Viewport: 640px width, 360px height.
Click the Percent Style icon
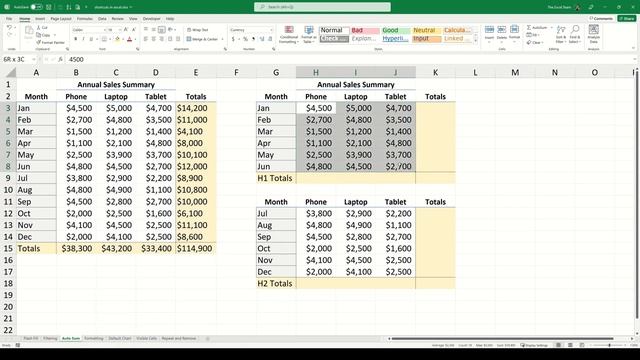[x=245, y=39]
